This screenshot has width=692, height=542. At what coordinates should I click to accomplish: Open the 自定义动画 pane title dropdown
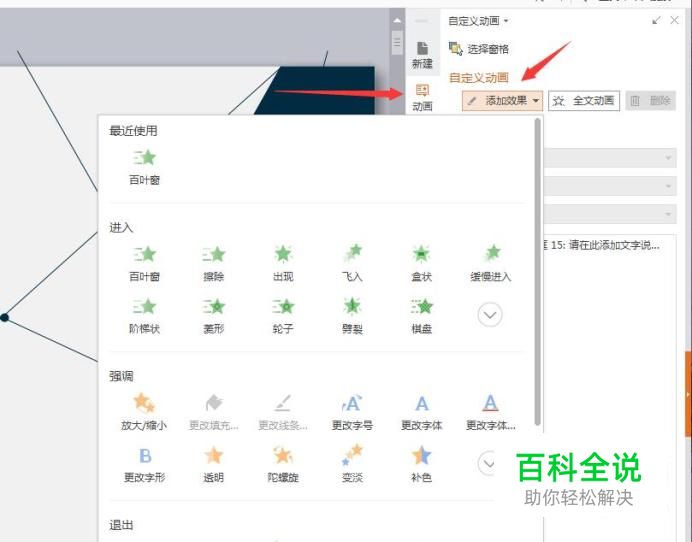pyautogui.click(x=478, y=21)
